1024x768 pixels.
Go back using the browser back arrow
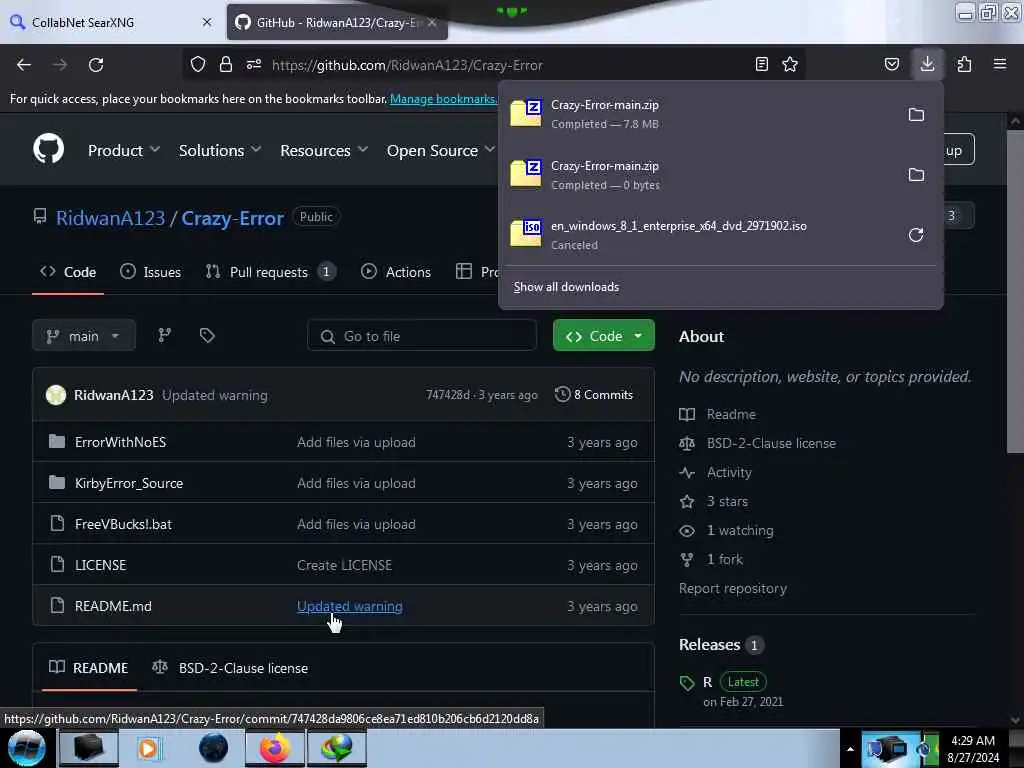tap(24, 65)
